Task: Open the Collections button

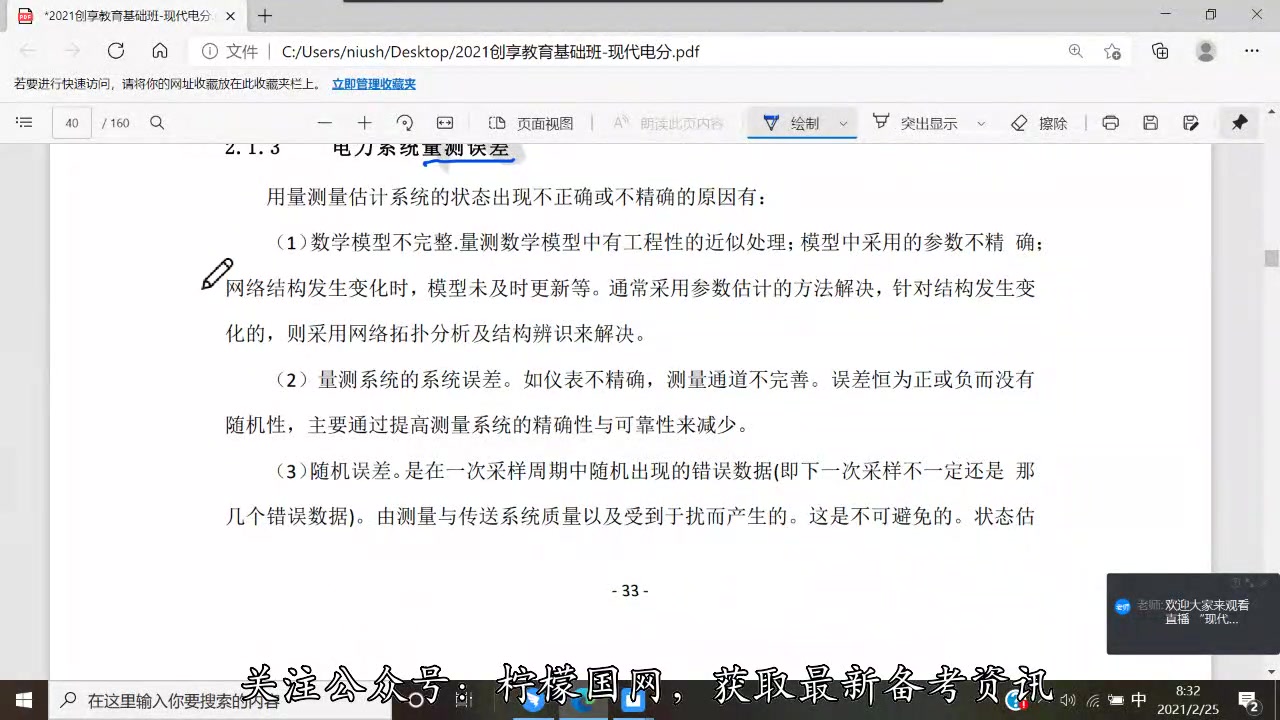Action: coord(1160,51)
